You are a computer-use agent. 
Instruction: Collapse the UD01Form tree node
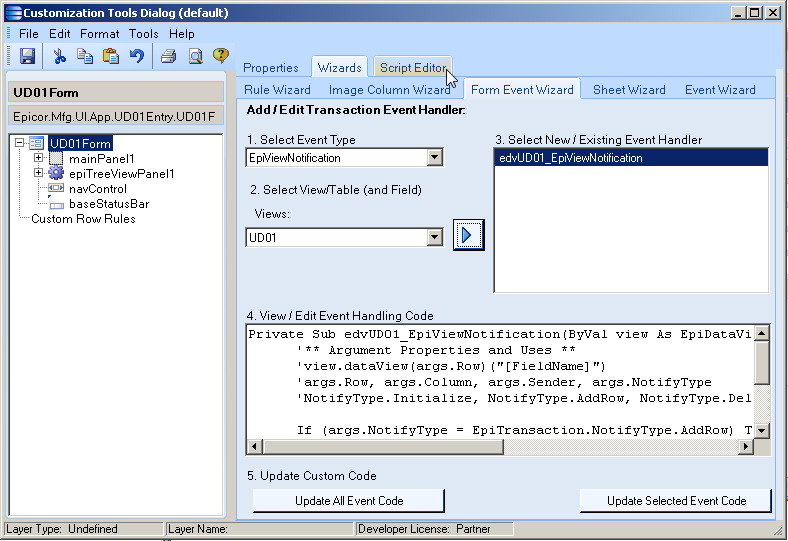(20, 143)
